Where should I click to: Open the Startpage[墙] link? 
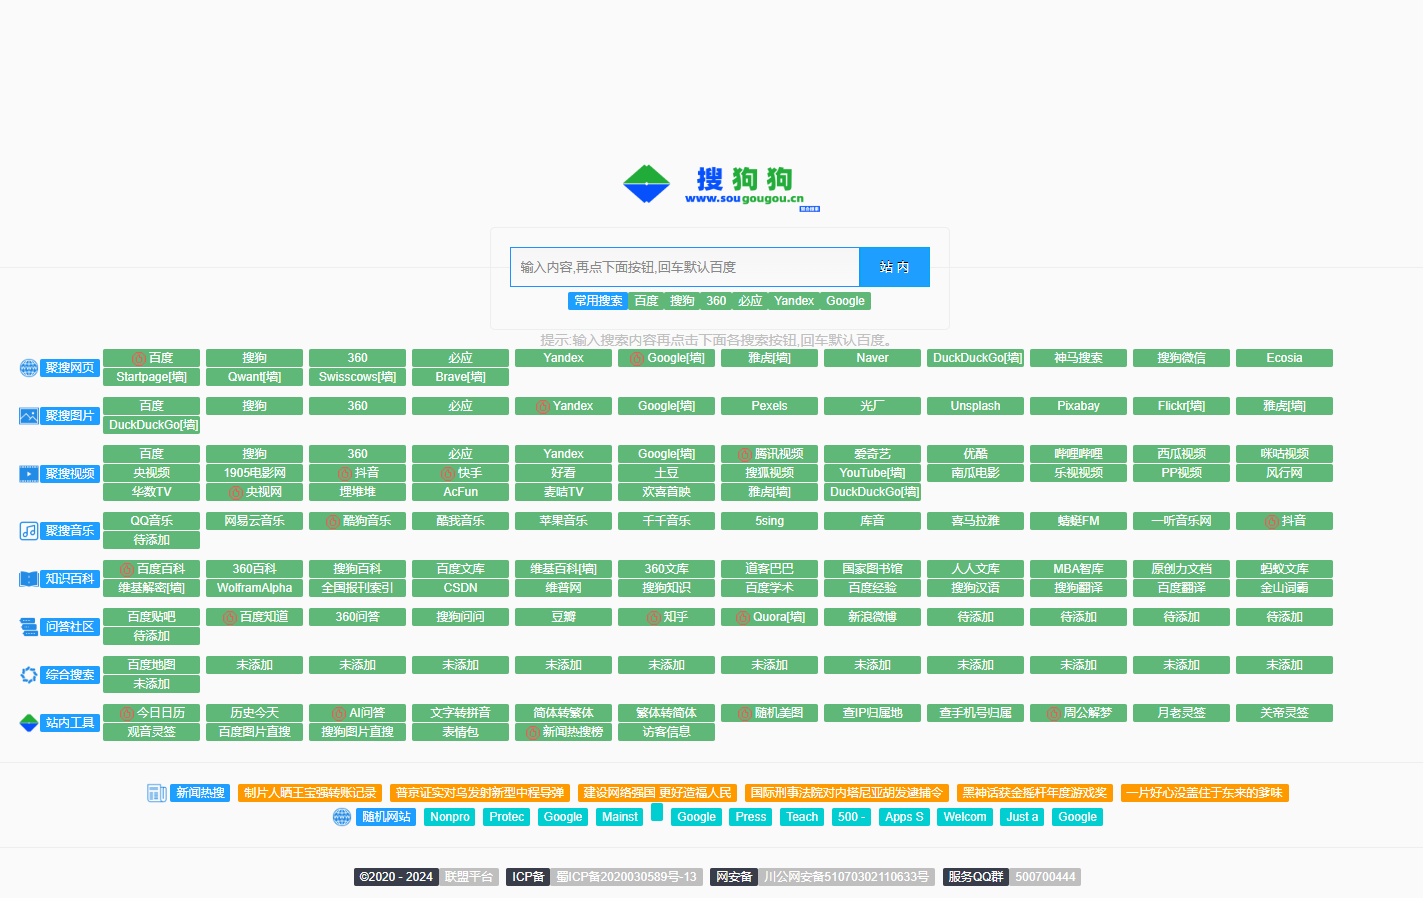click(x=151, y=377)
